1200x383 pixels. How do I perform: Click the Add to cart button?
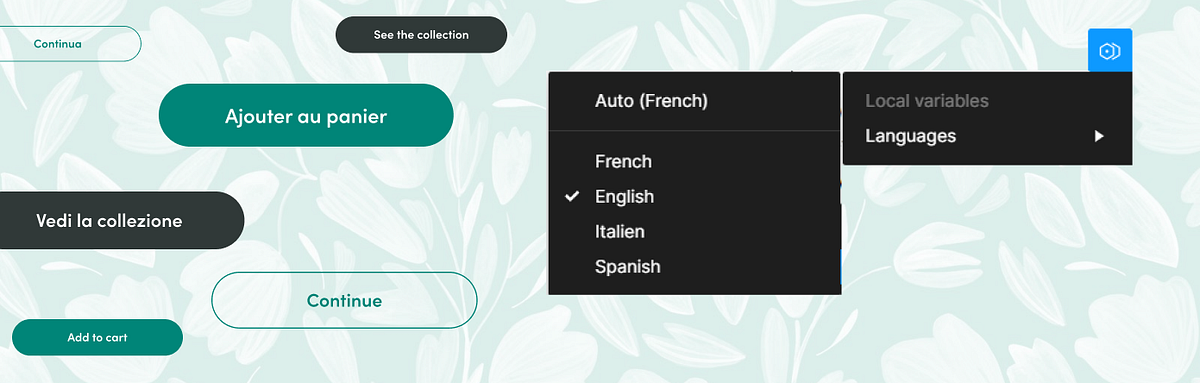click(x=97, y=337)
